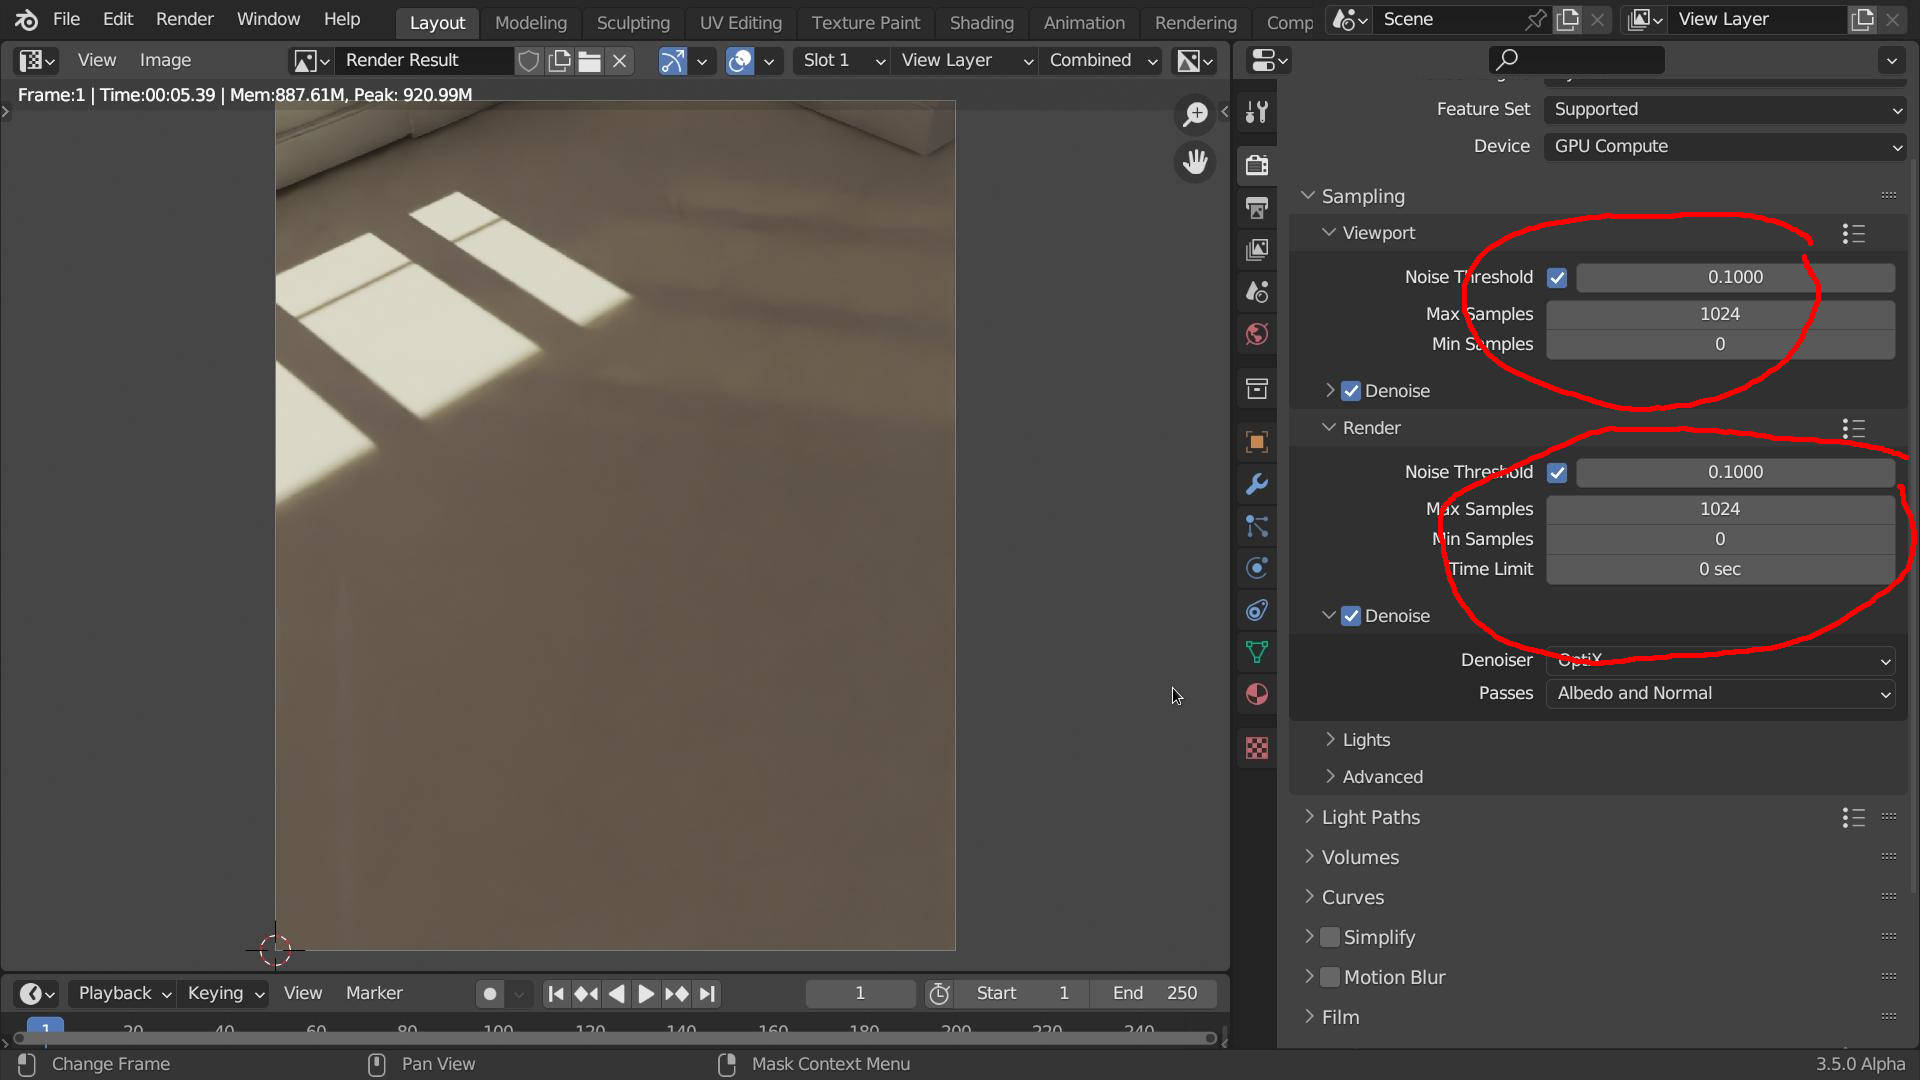Unlink the Render Result image
Image resolution: width=1920 pixels, height=1080 pixels.
click(x=620, y=60)
